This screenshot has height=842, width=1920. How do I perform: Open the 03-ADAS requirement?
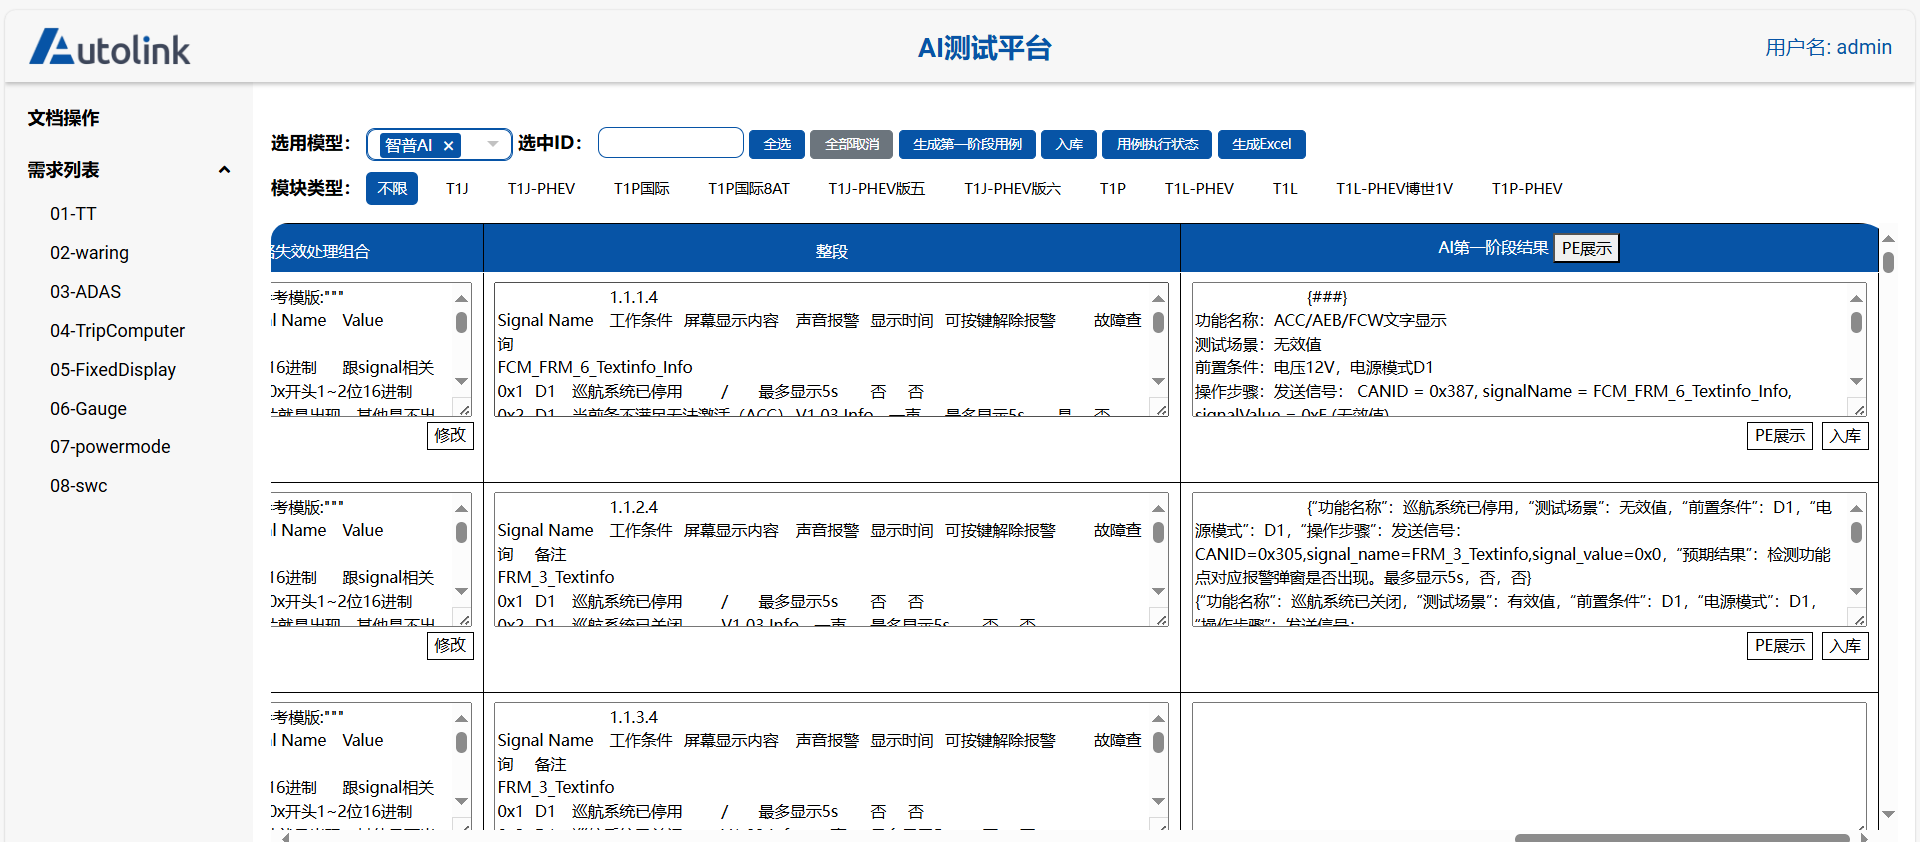(85, 292)
